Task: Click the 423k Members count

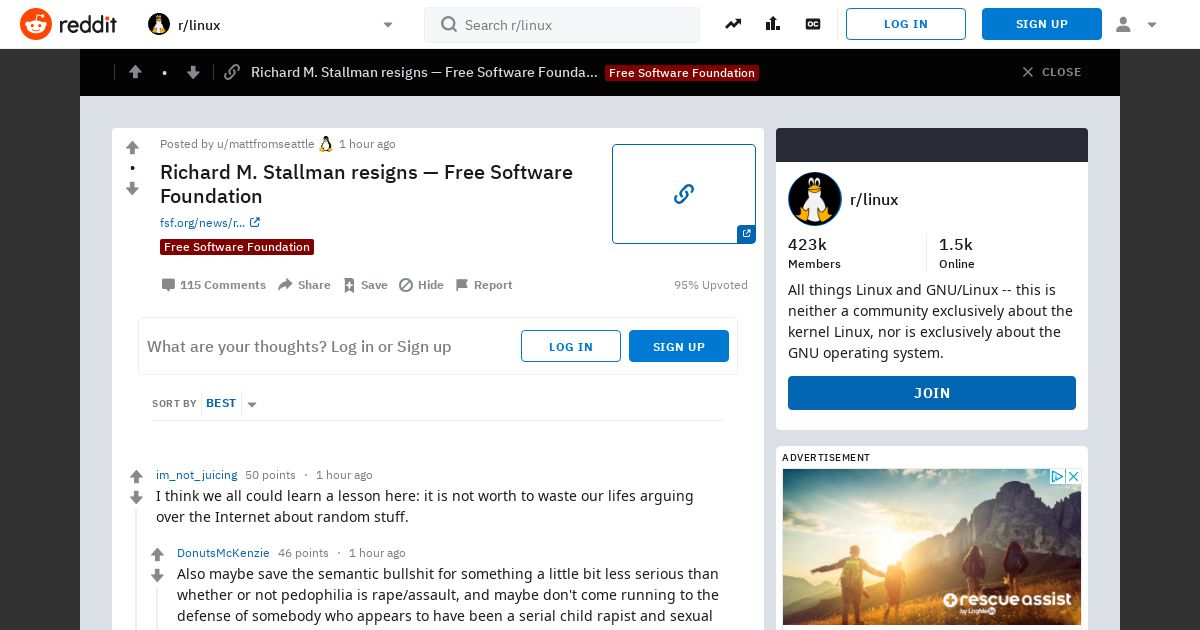Action: [814, 253]
